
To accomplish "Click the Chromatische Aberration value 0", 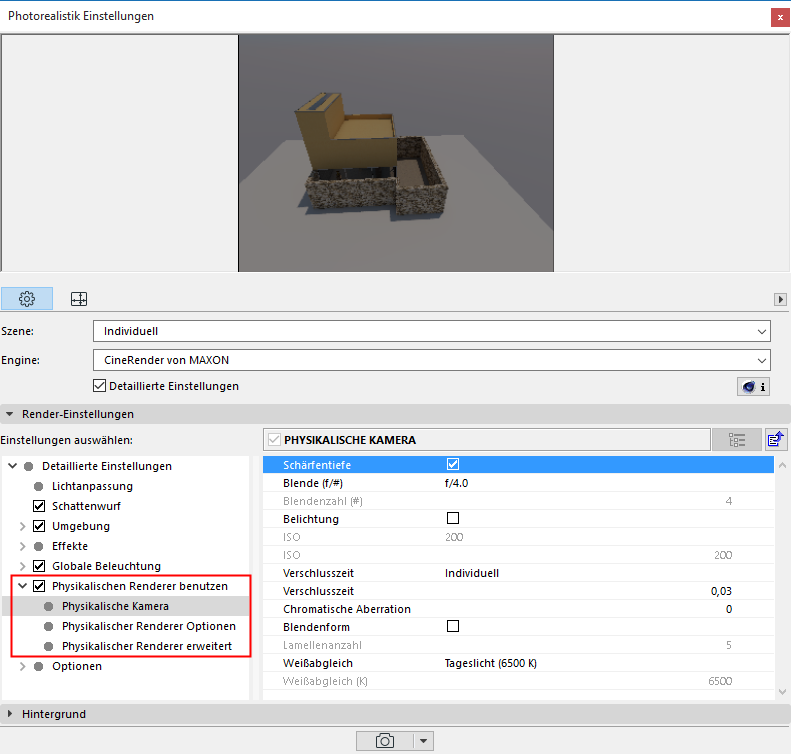I will (x=728, y=609).
